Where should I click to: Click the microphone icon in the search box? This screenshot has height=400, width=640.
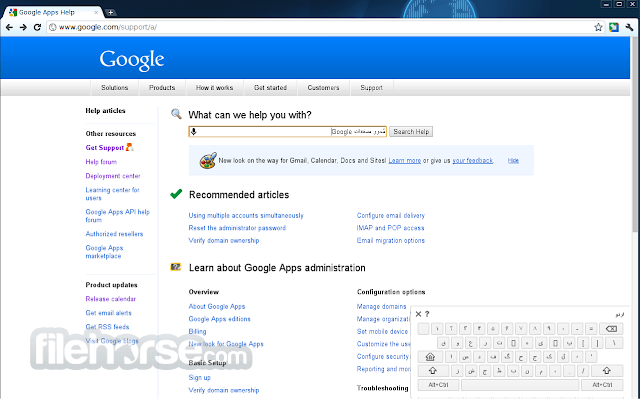click(x=194, y=131)
